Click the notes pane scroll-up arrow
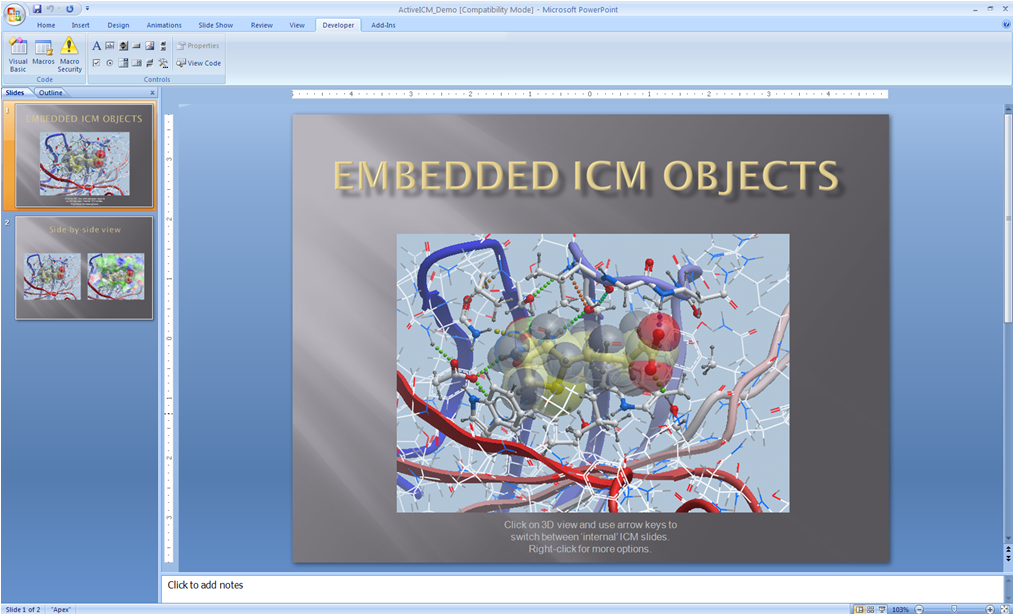This screenshot has height=615, width=1014. coord(1008,580)
